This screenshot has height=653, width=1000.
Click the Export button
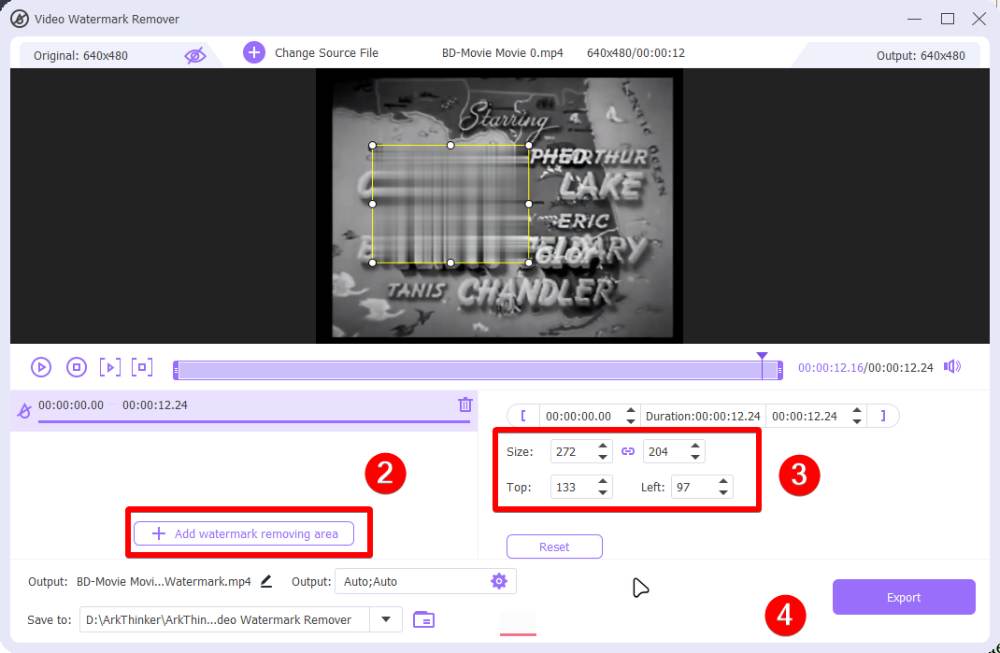pyautogui.click(x=904, y=597)
